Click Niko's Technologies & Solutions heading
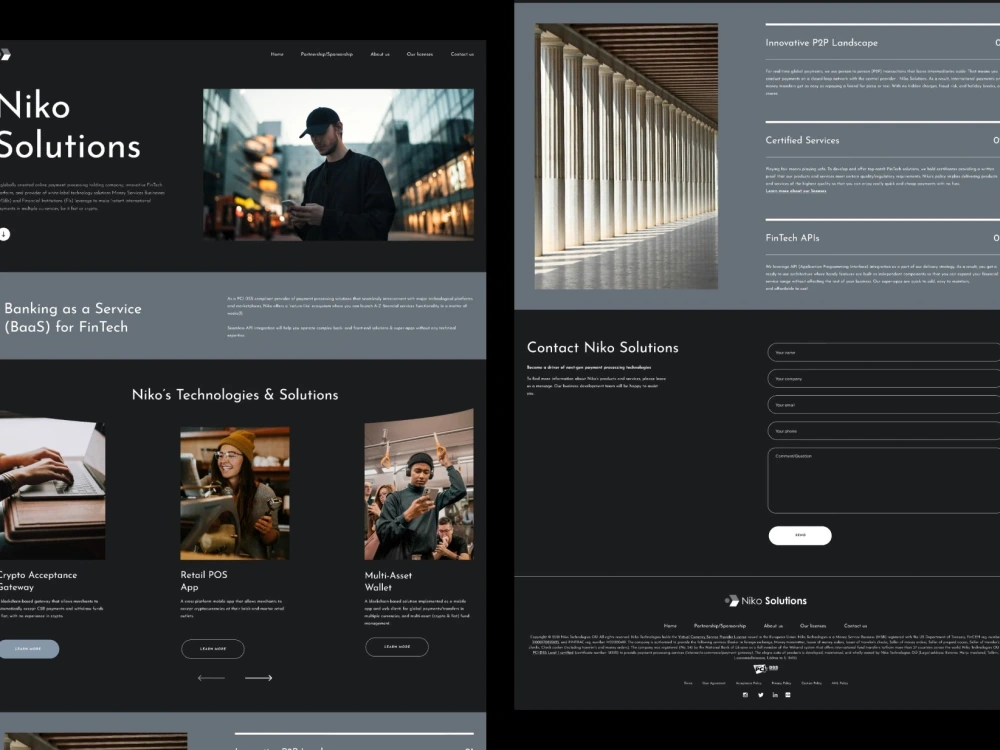 [235, 395]
